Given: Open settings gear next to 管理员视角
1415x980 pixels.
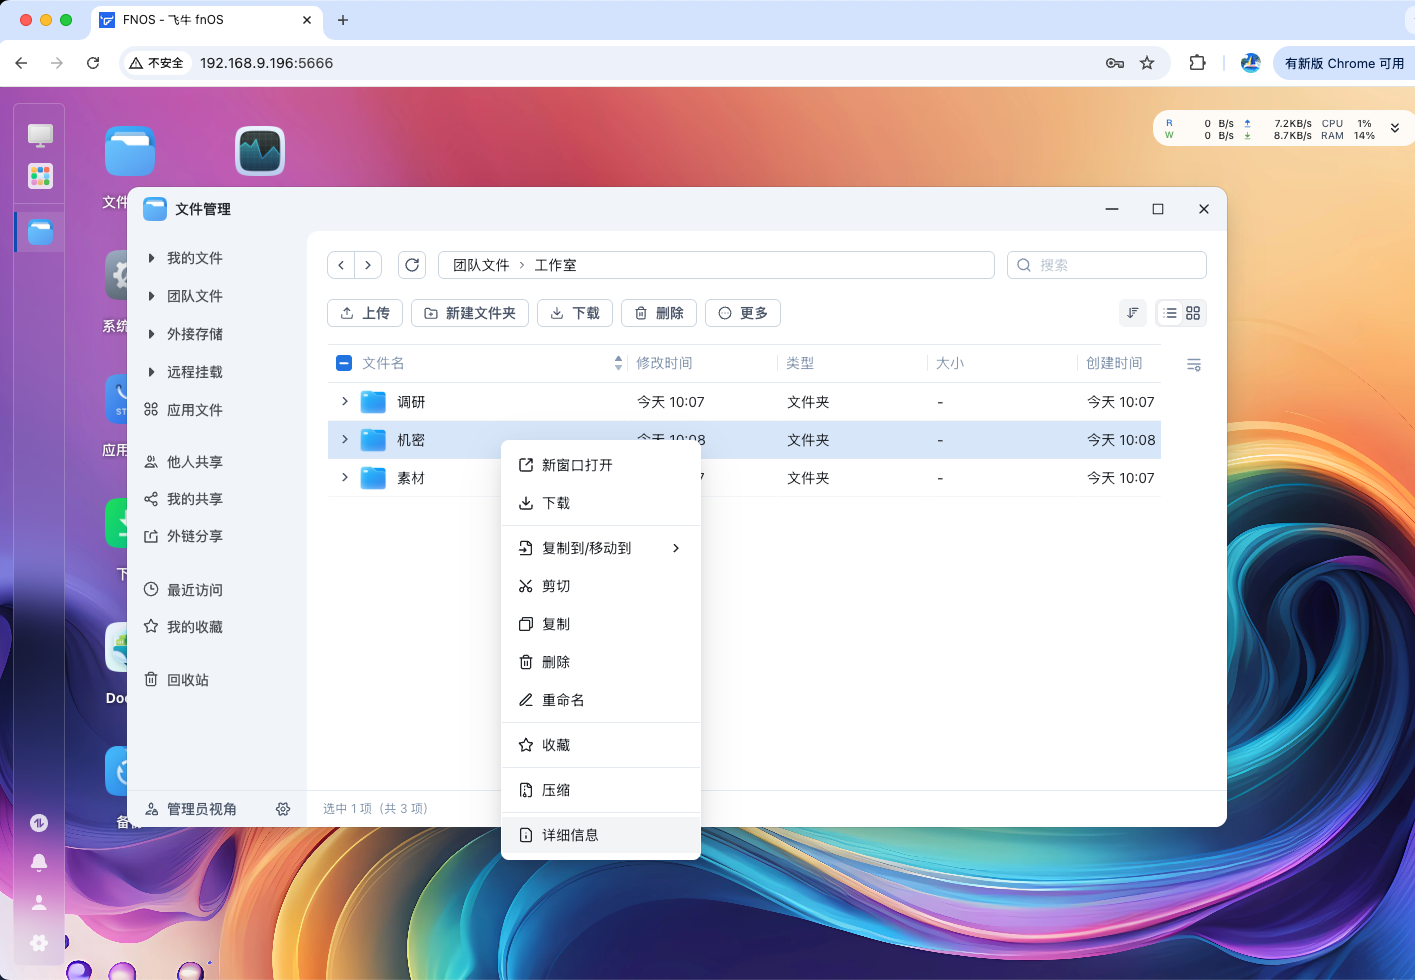Looking at the screenshot, I should click(283, 809).
